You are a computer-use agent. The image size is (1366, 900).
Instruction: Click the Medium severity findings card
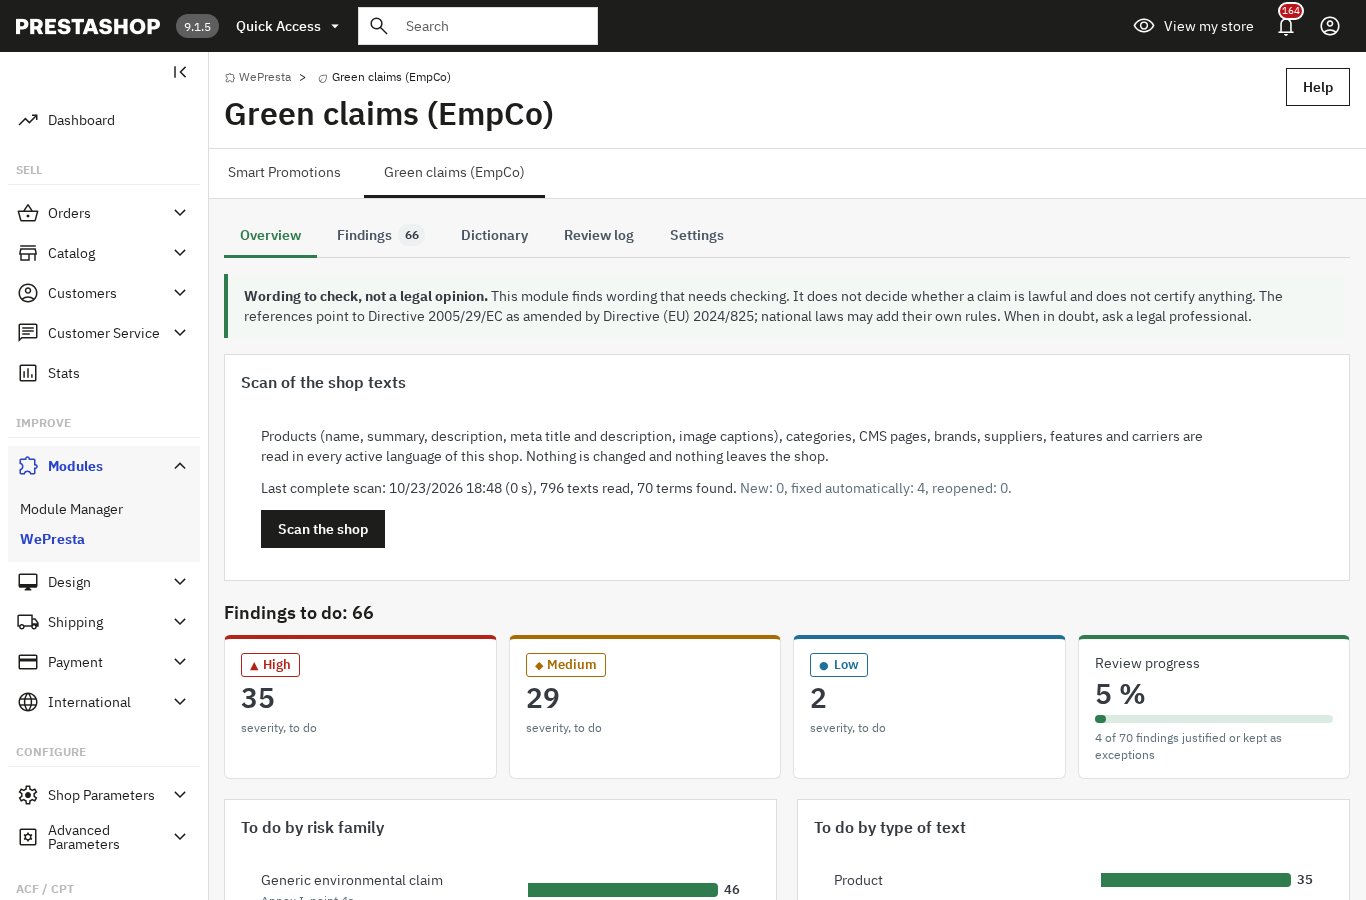coord(645,707)
